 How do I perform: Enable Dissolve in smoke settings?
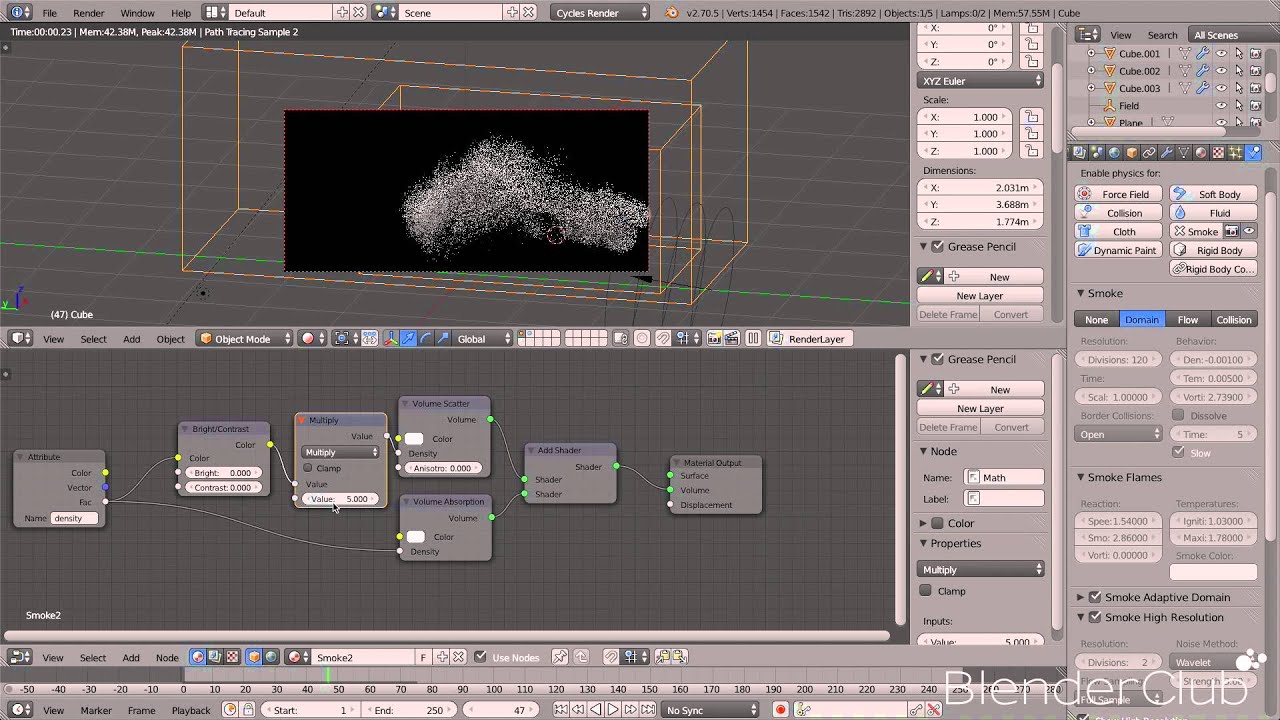coord(1178,415)
